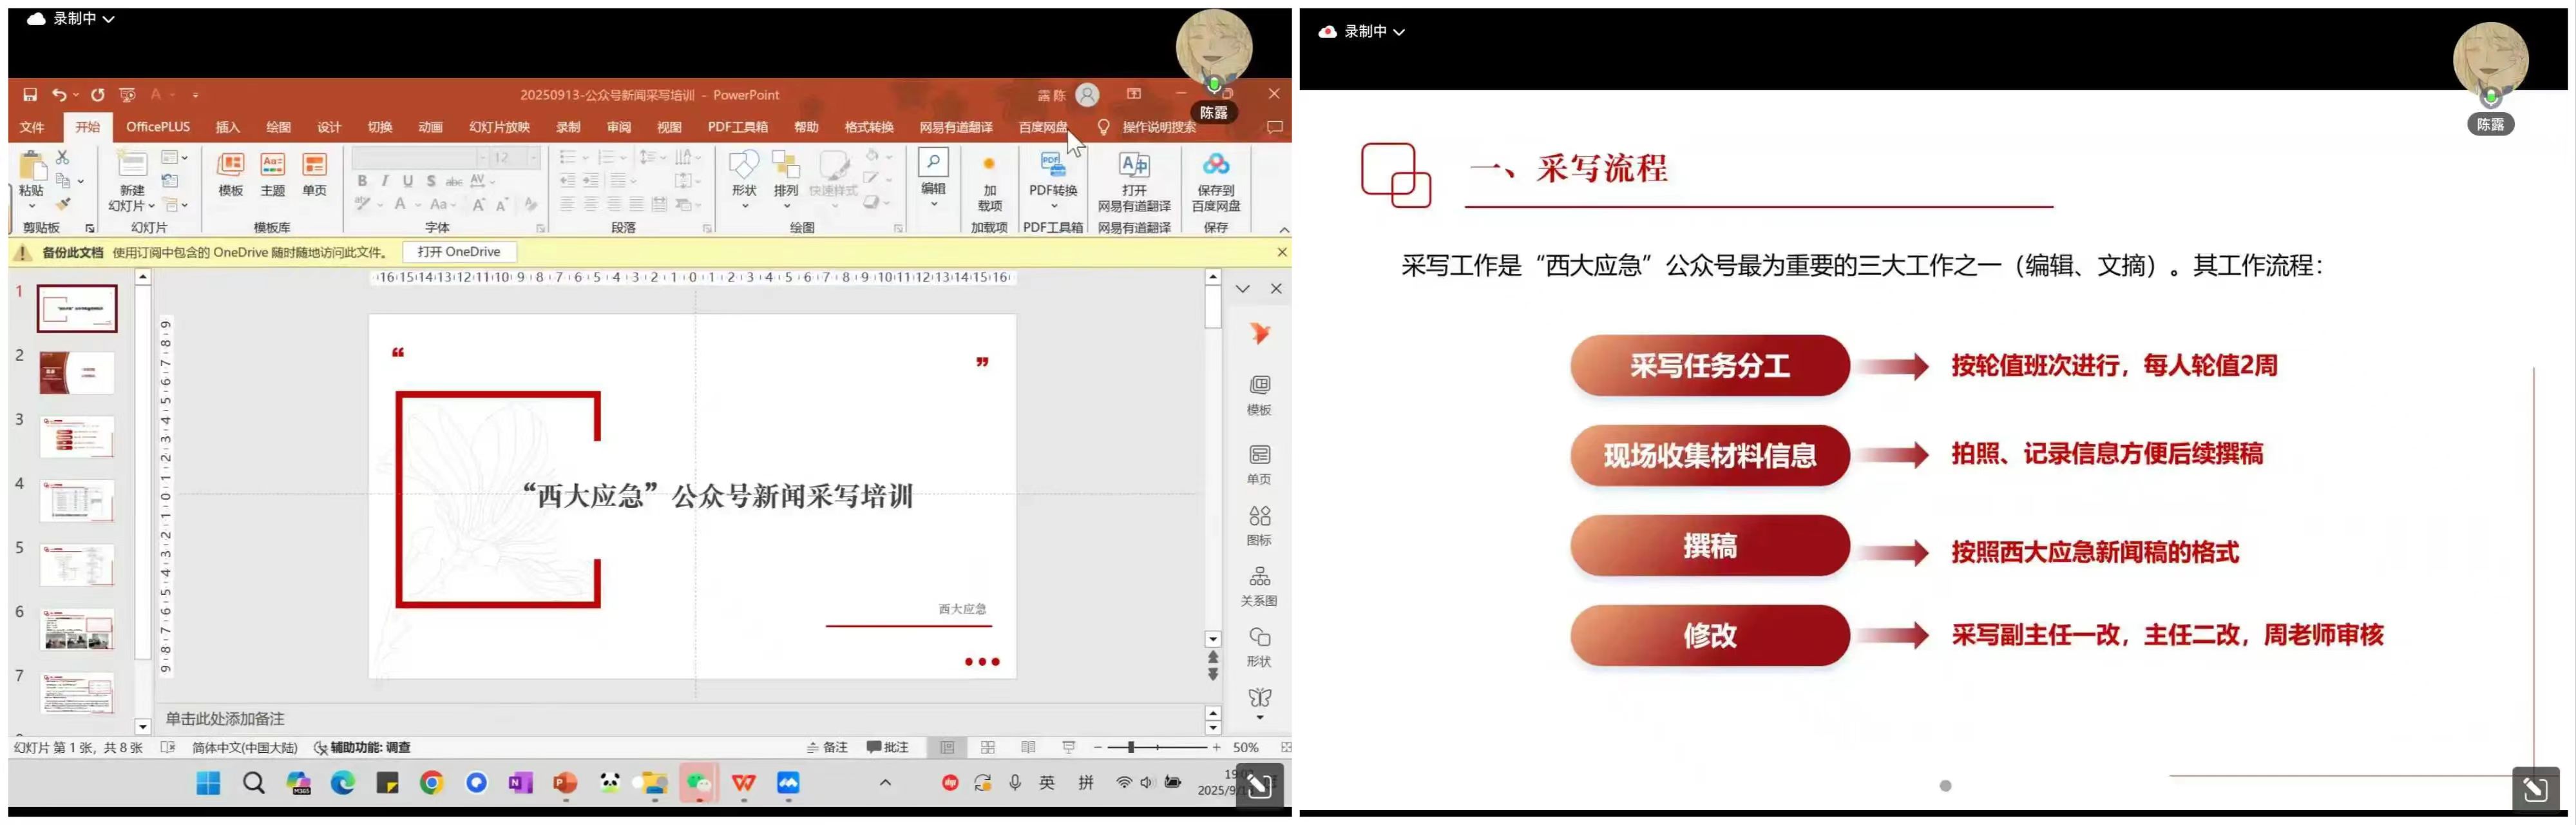Viewport: 2576px width, 825px height.
Task: Open the 新建幻灯片 dropdown arrow
Action: [152, 206]
